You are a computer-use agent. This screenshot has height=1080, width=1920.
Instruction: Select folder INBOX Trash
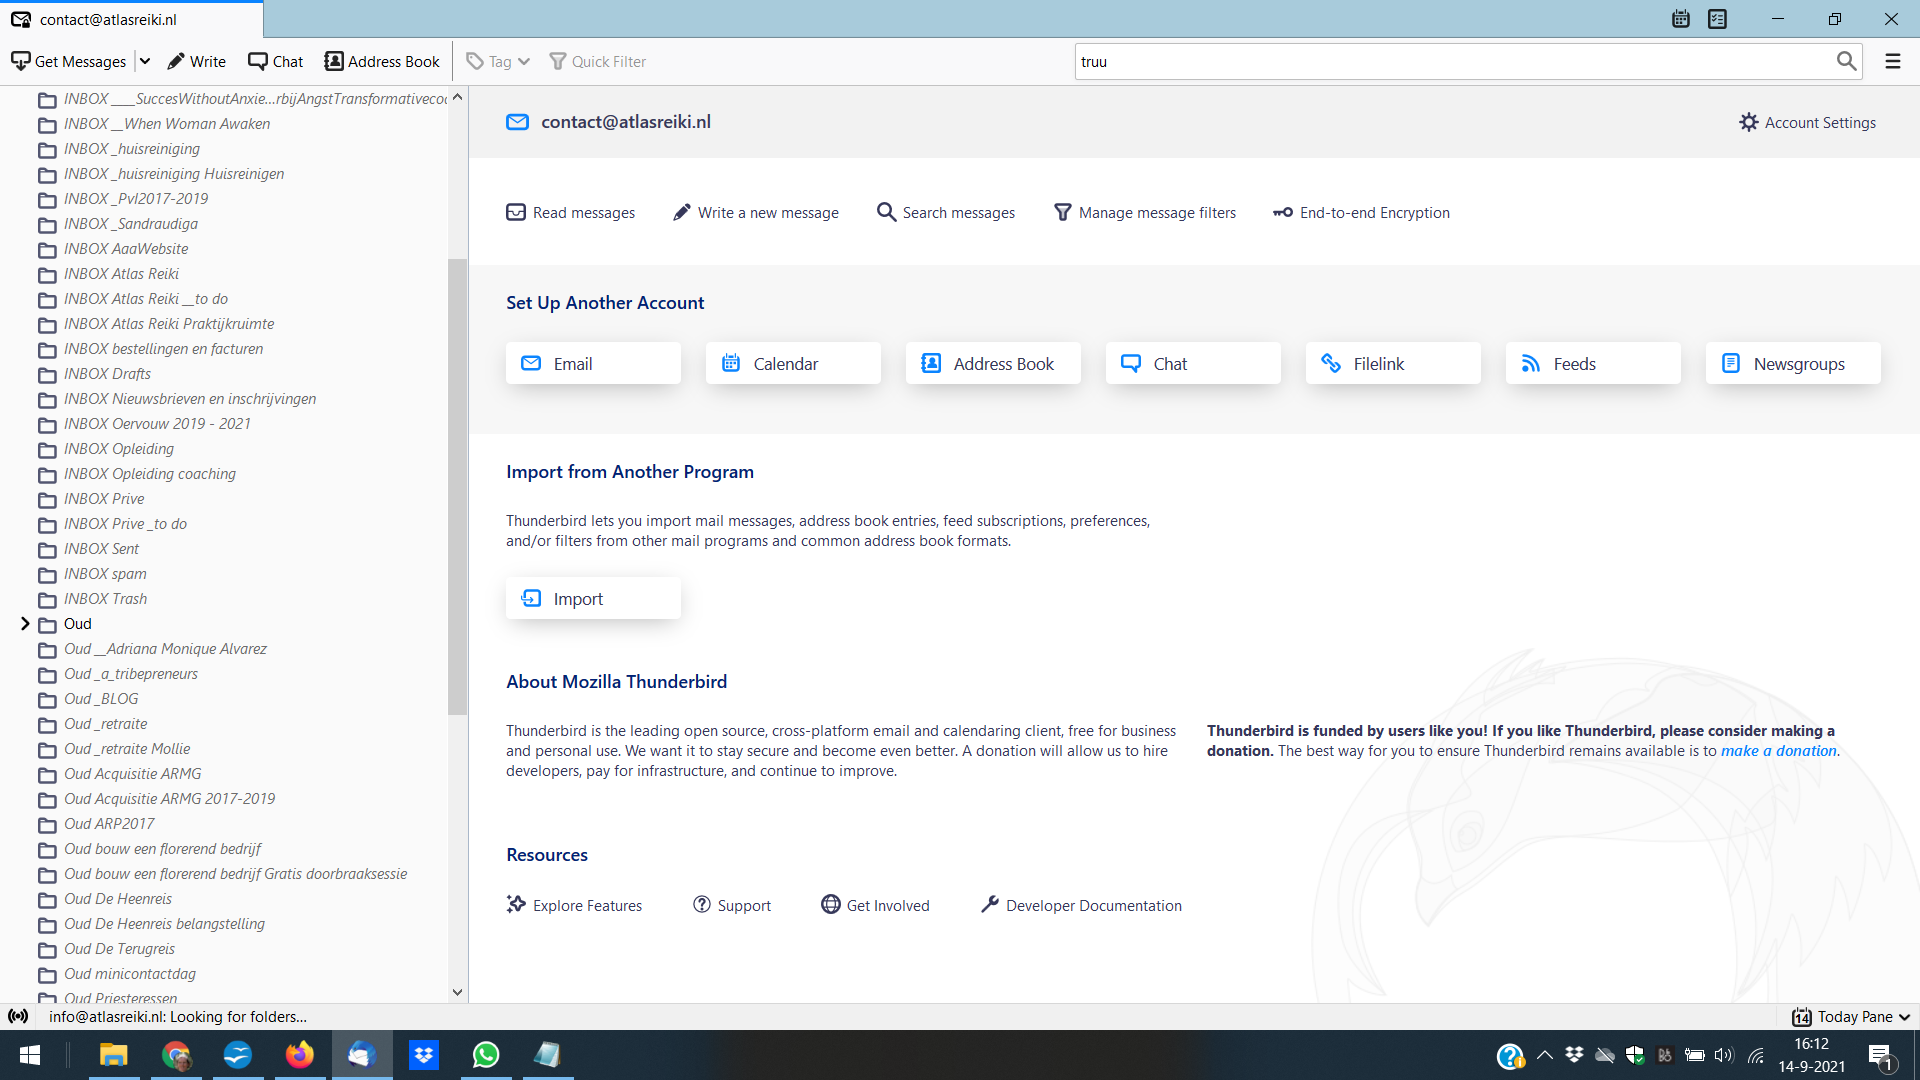point(105,599)
